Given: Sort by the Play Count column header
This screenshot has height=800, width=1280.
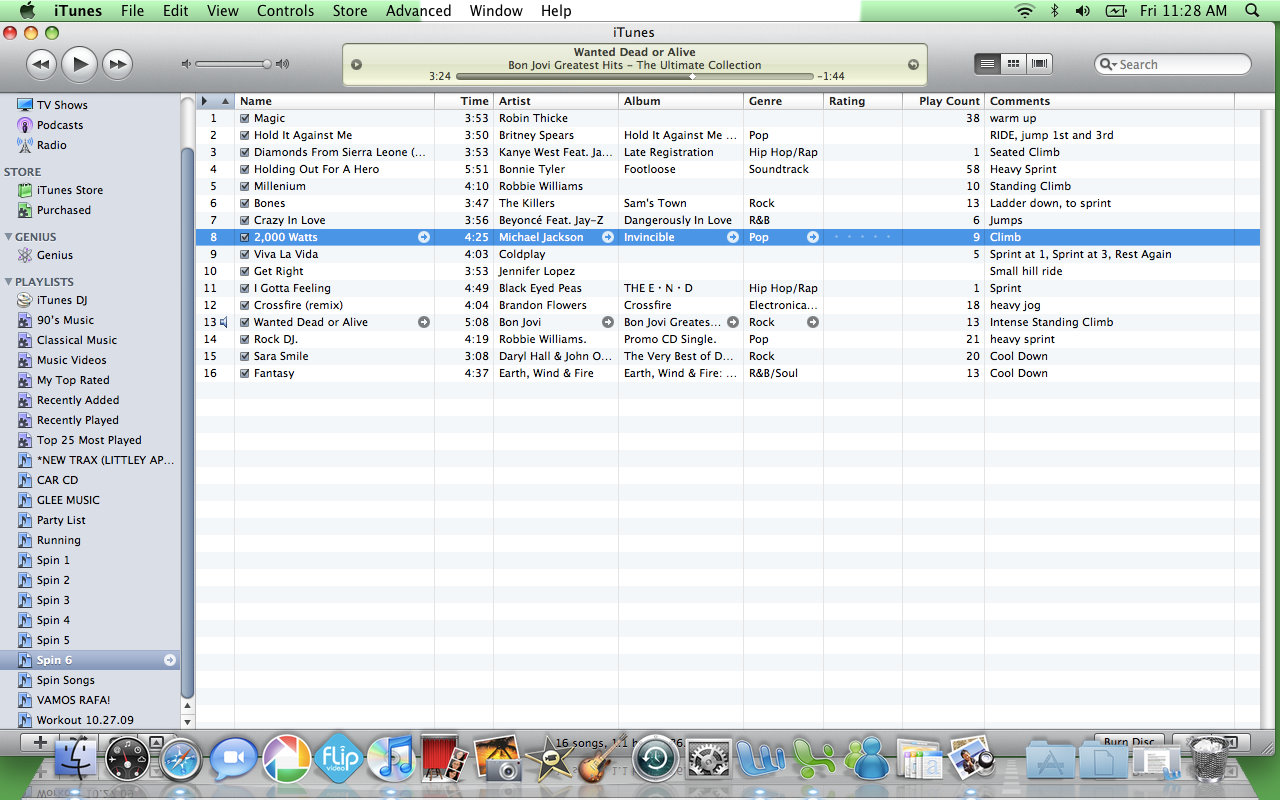Looking at the screenshot, I should tap(944, 101).
